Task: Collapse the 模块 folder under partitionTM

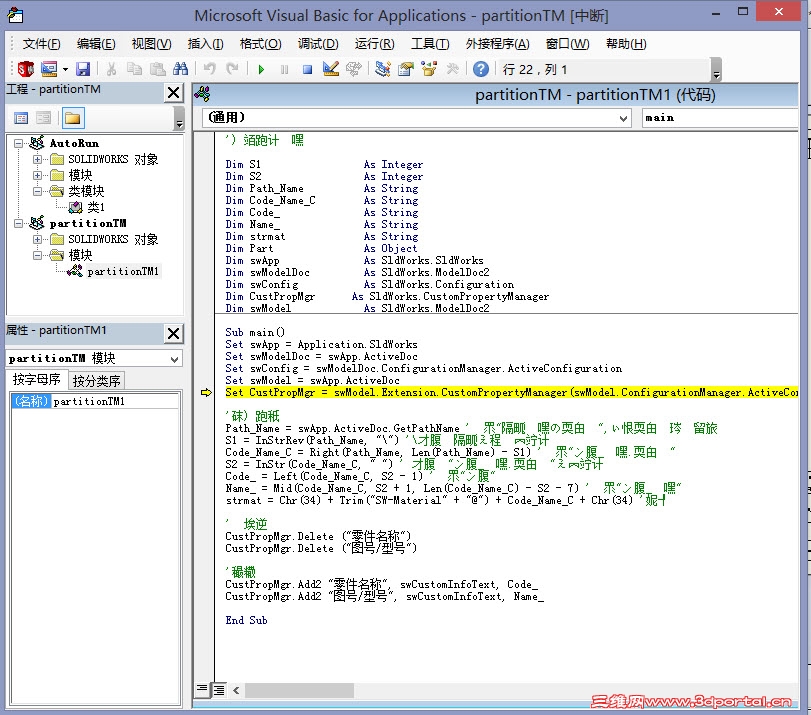Action: [37, 256]
